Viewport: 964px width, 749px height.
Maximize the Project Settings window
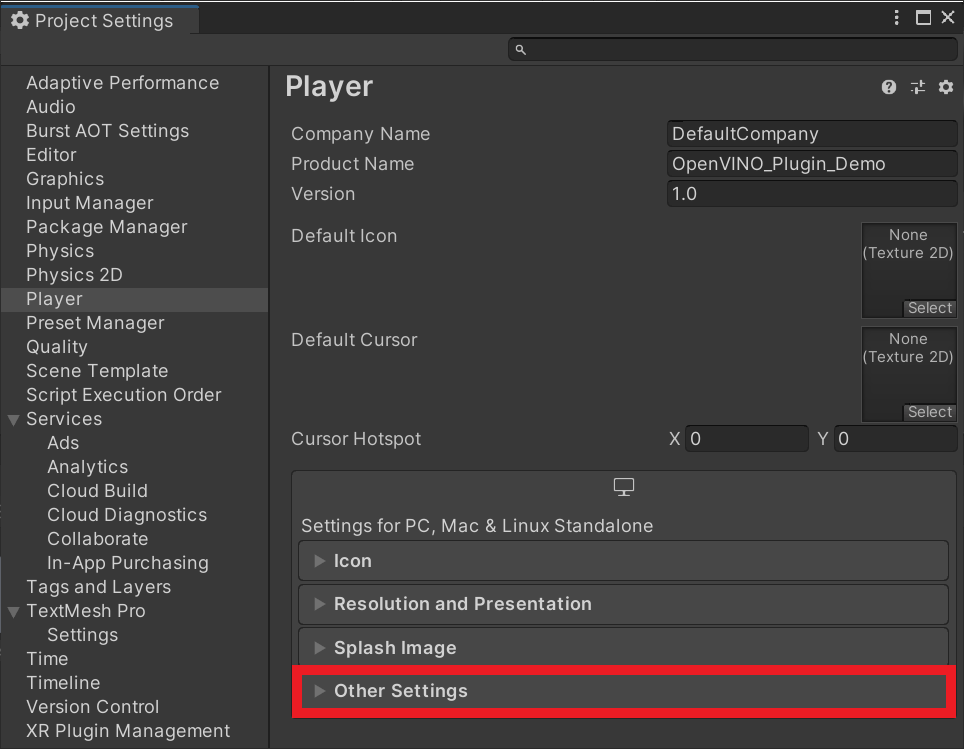[923, 18]
